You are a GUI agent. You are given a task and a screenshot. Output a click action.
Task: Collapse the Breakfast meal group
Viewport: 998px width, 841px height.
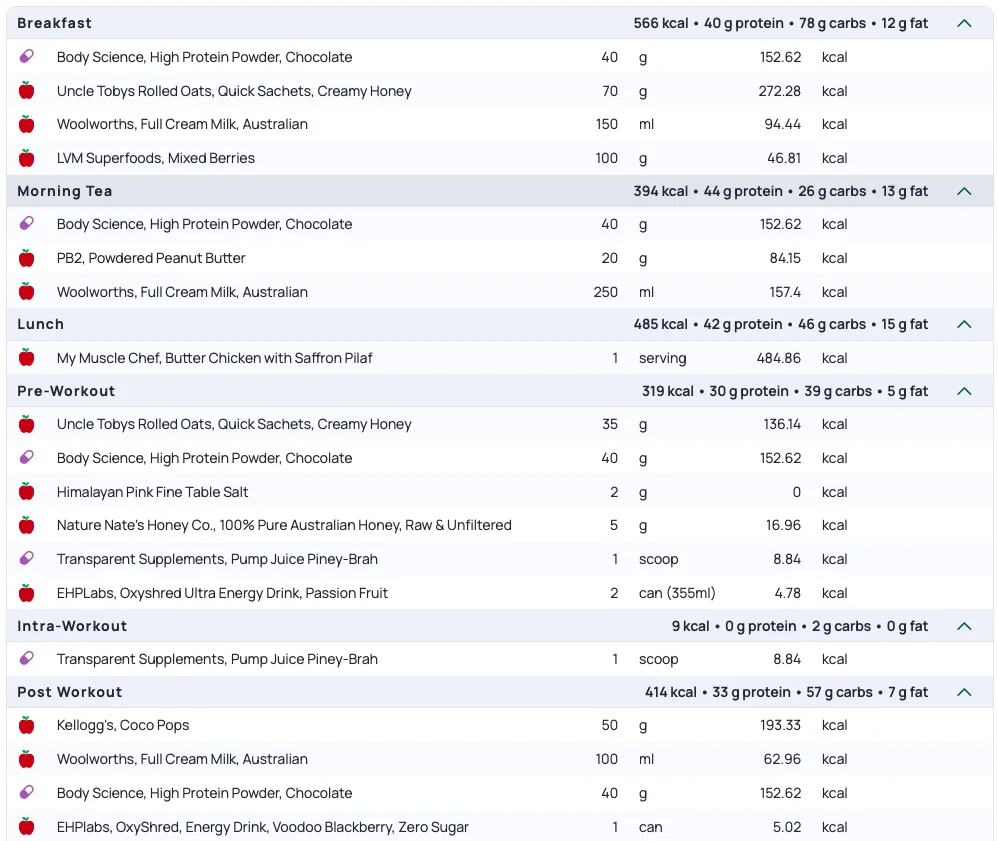[964, 23]
